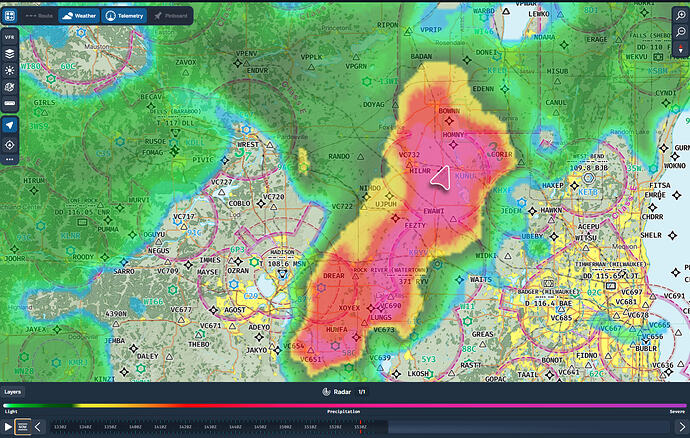Select the KETB airport symbol

coord(588,178)
